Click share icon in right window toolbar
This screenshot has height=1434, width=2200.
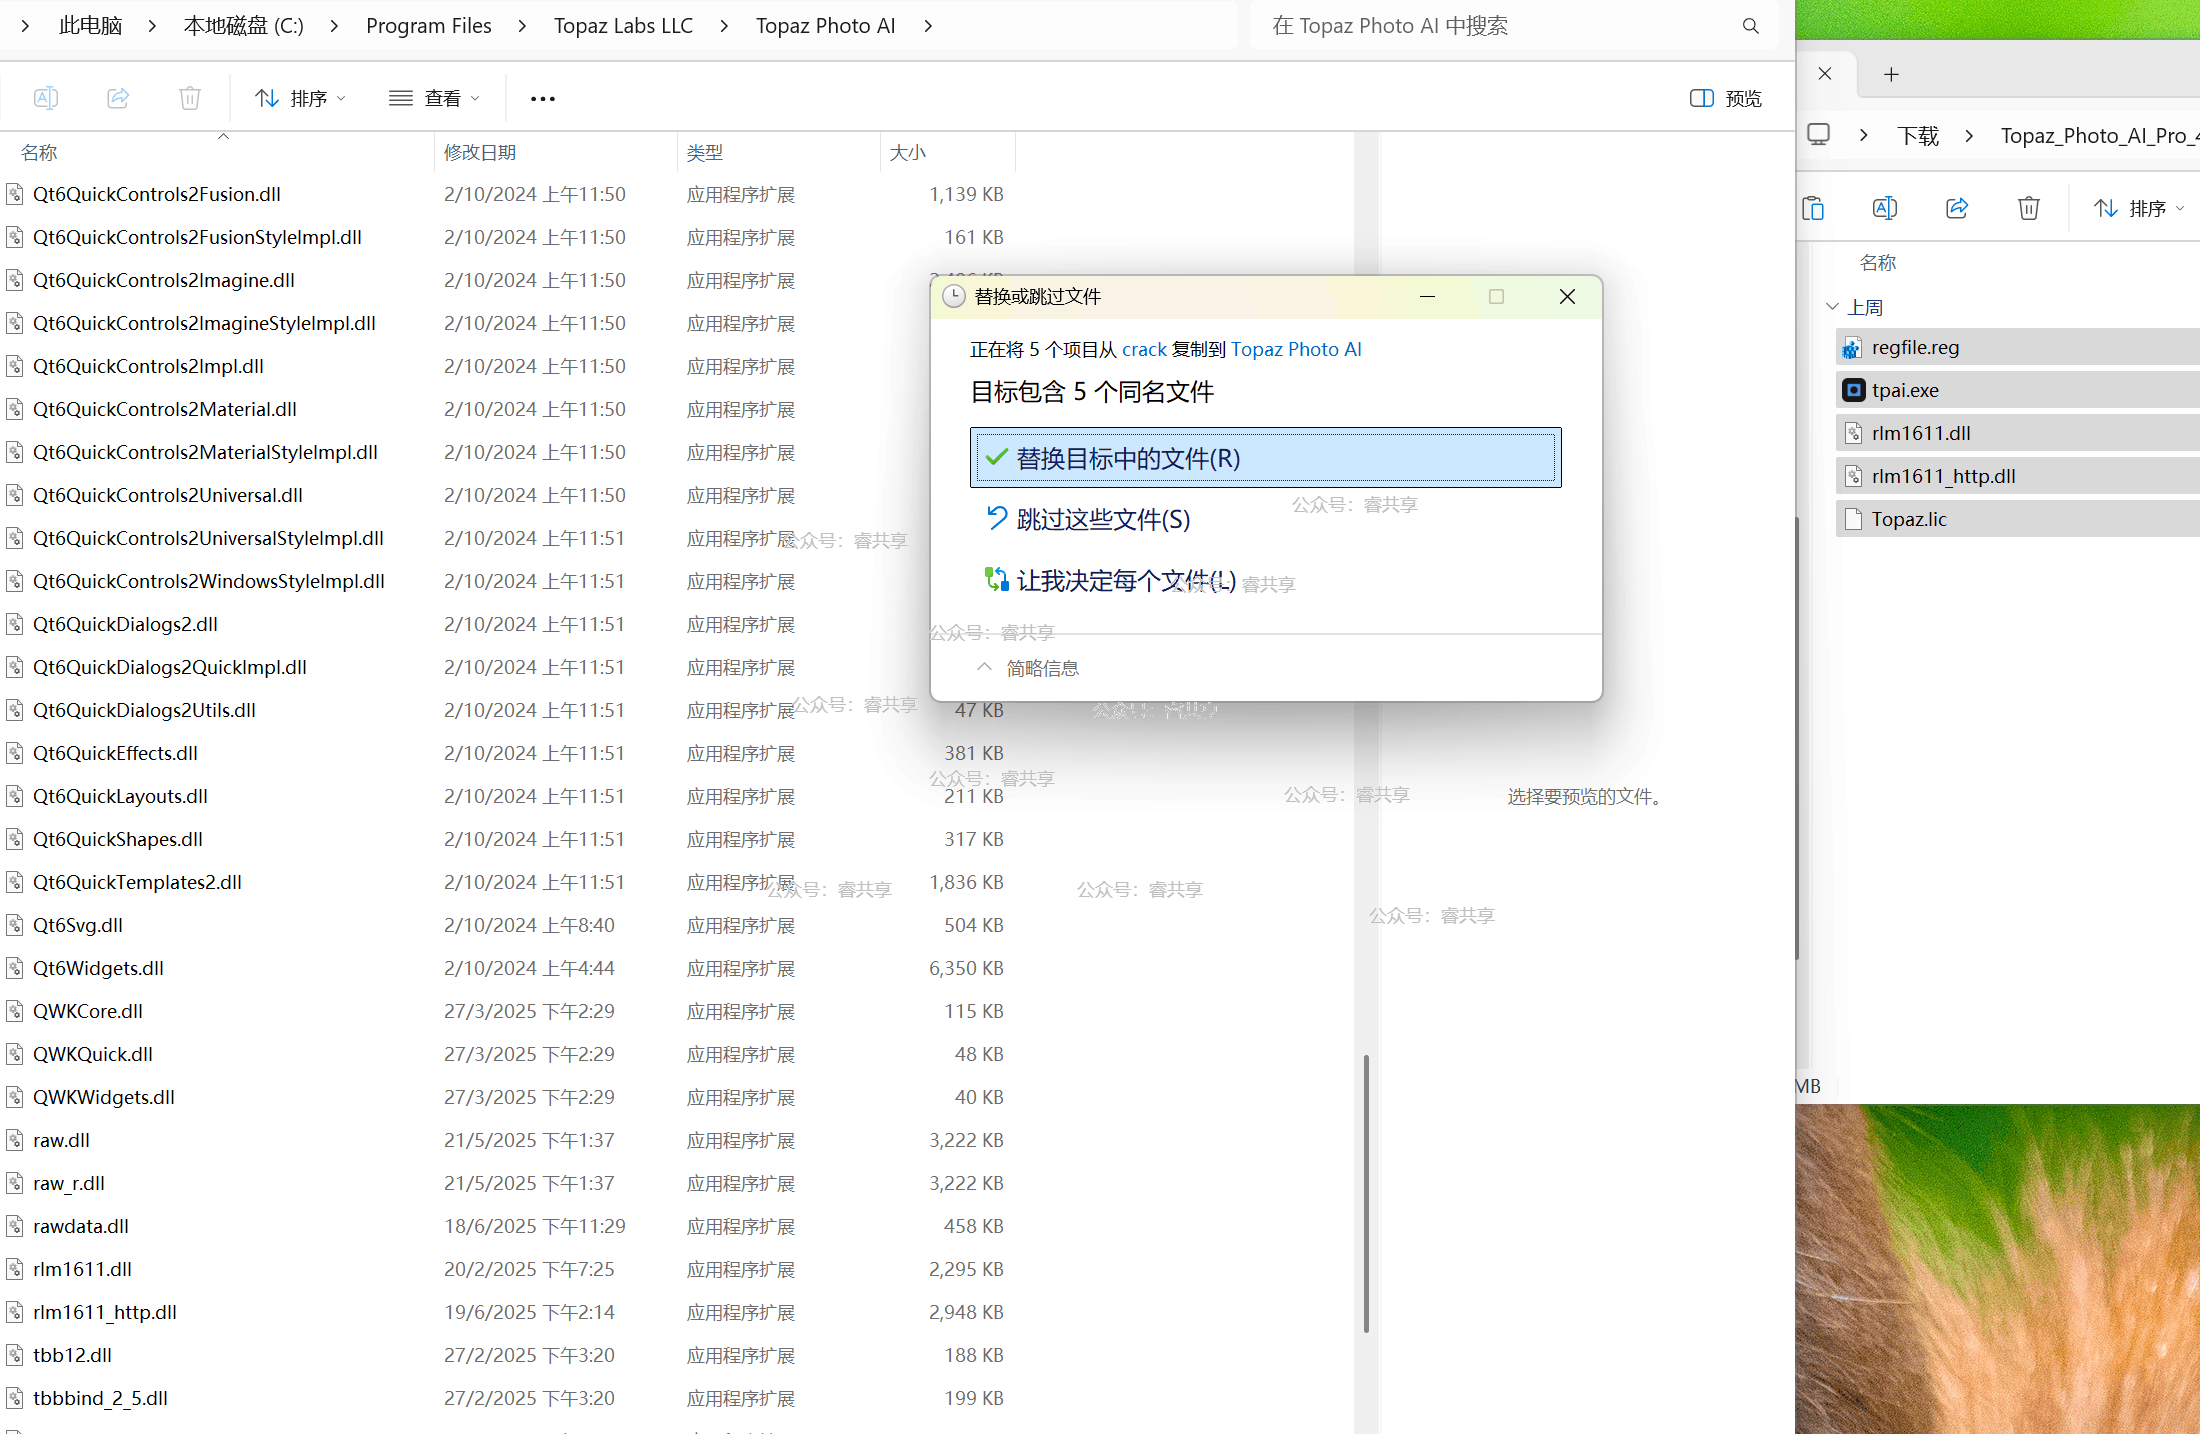pyautogui.click(x=1957, y=208)
